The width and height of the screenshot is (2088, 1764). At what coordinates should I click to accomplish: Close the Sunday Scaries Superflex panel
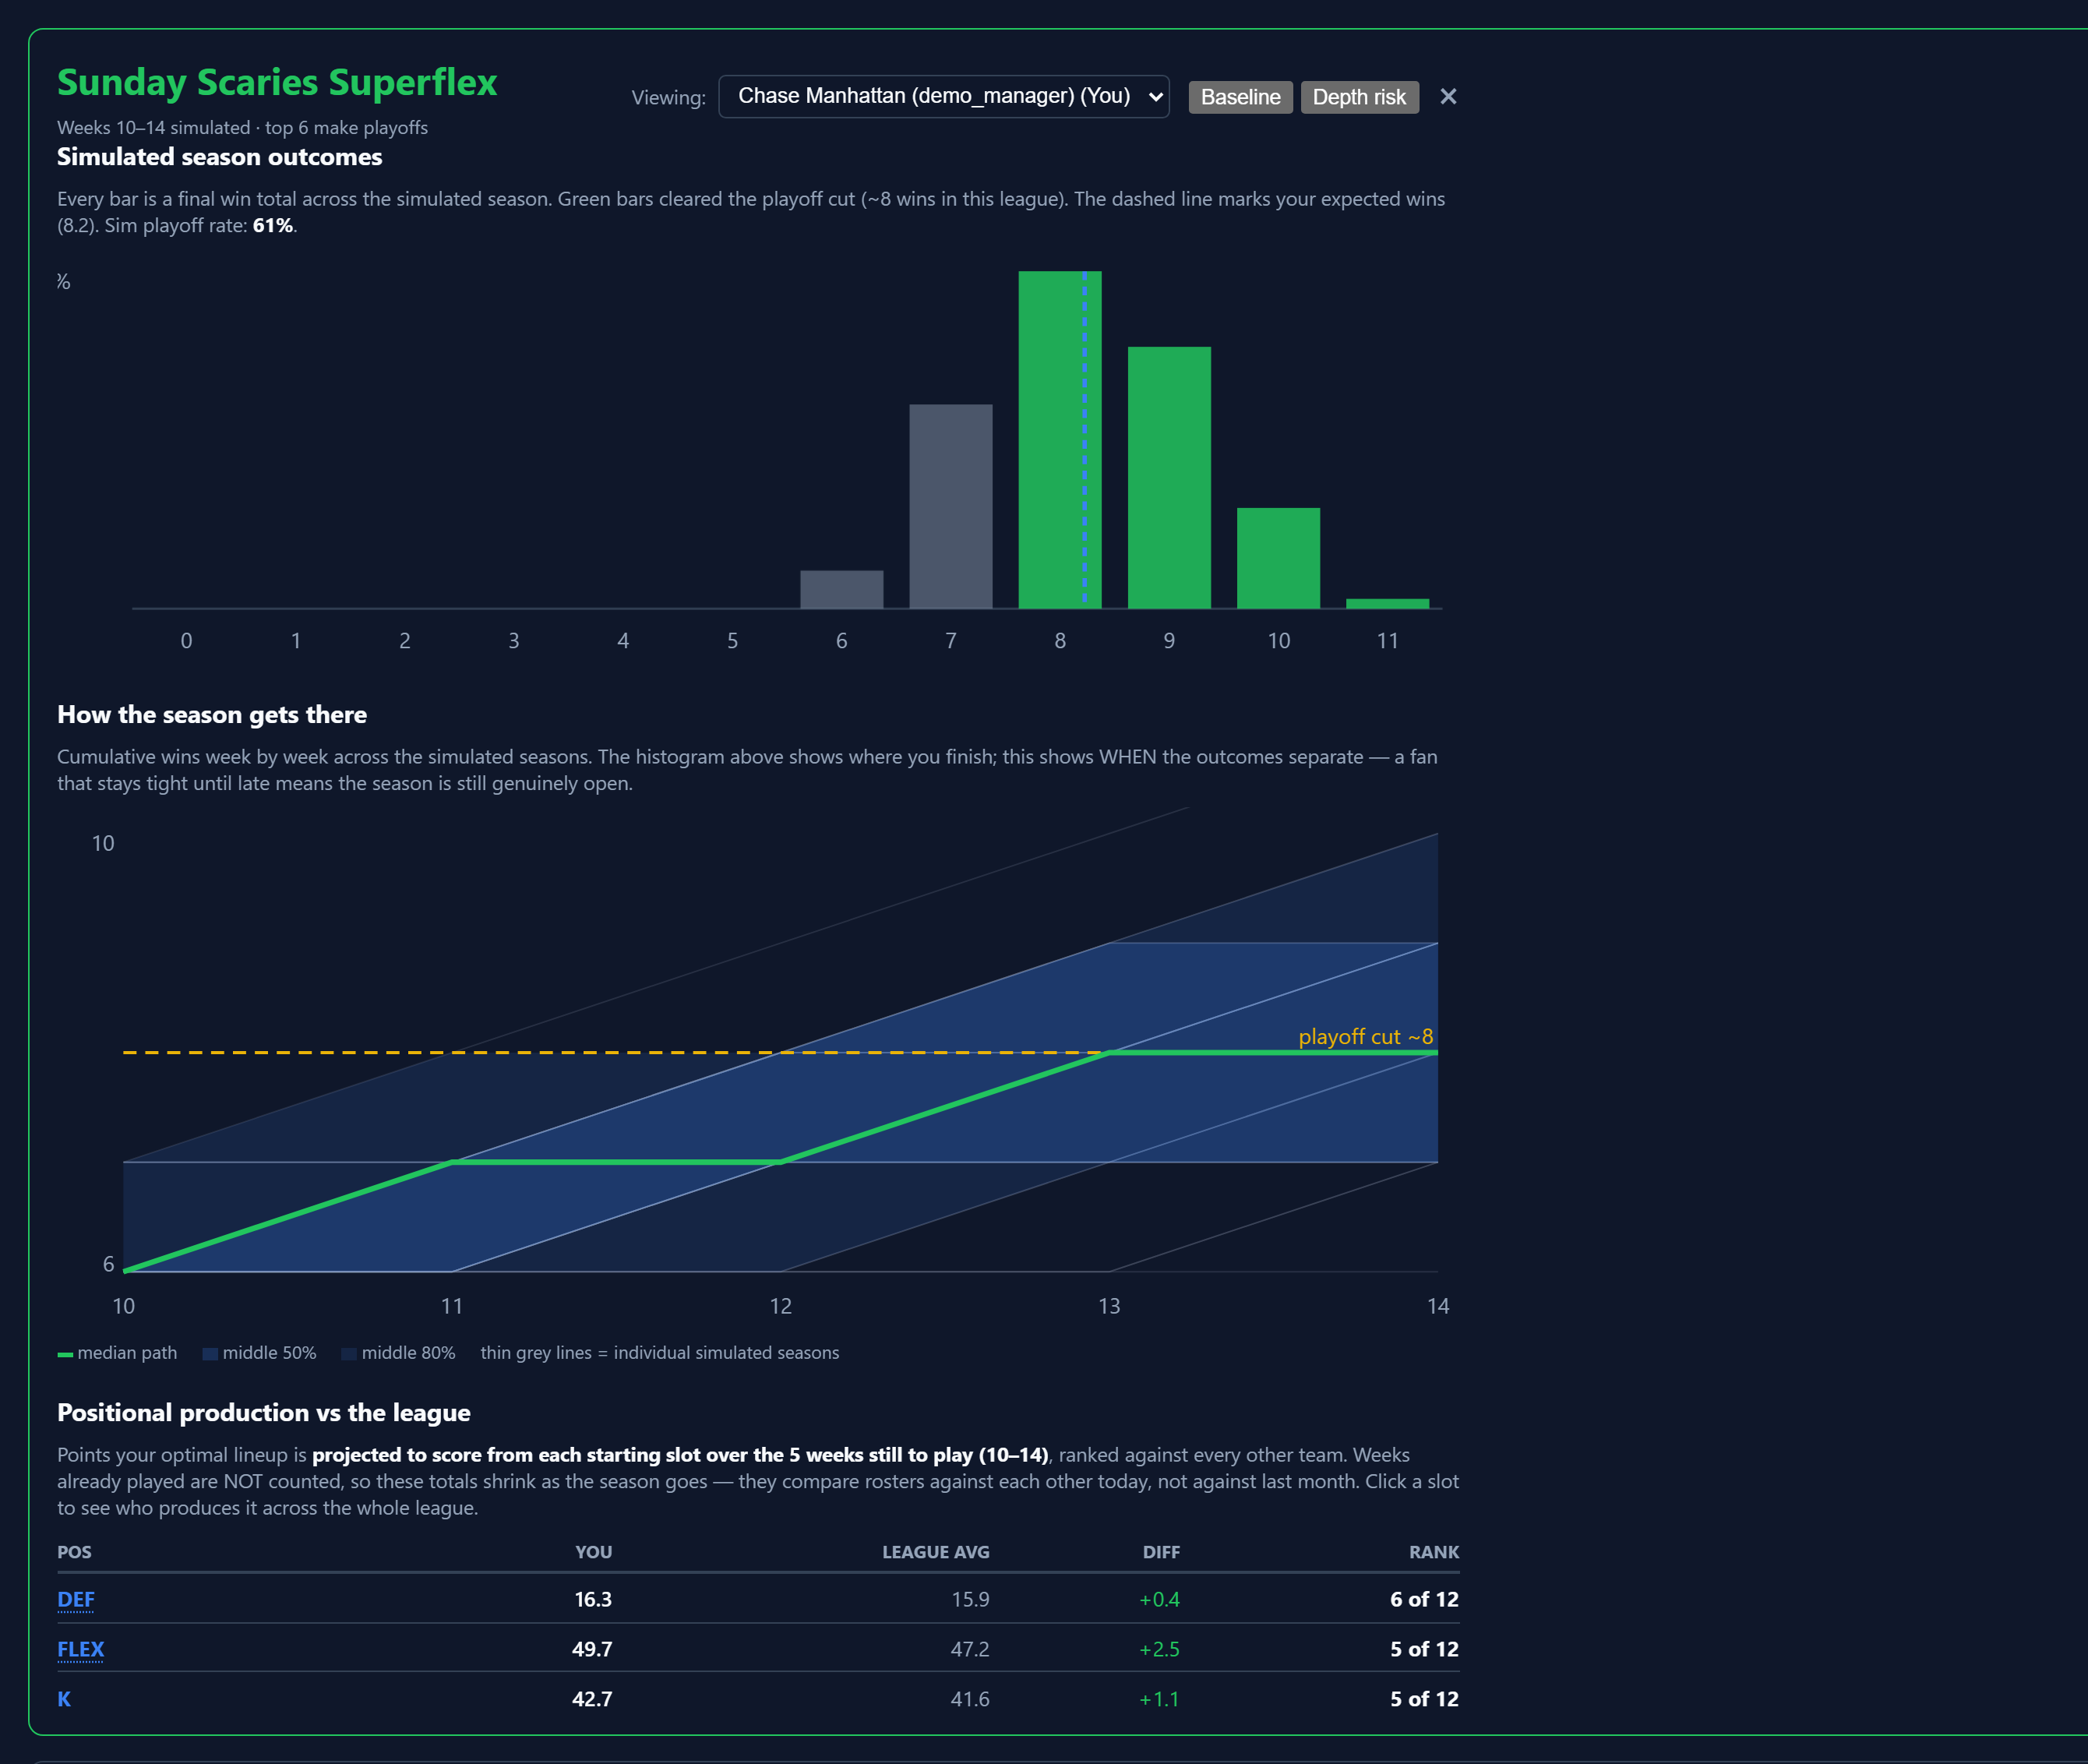click(x=1448, y=97)
